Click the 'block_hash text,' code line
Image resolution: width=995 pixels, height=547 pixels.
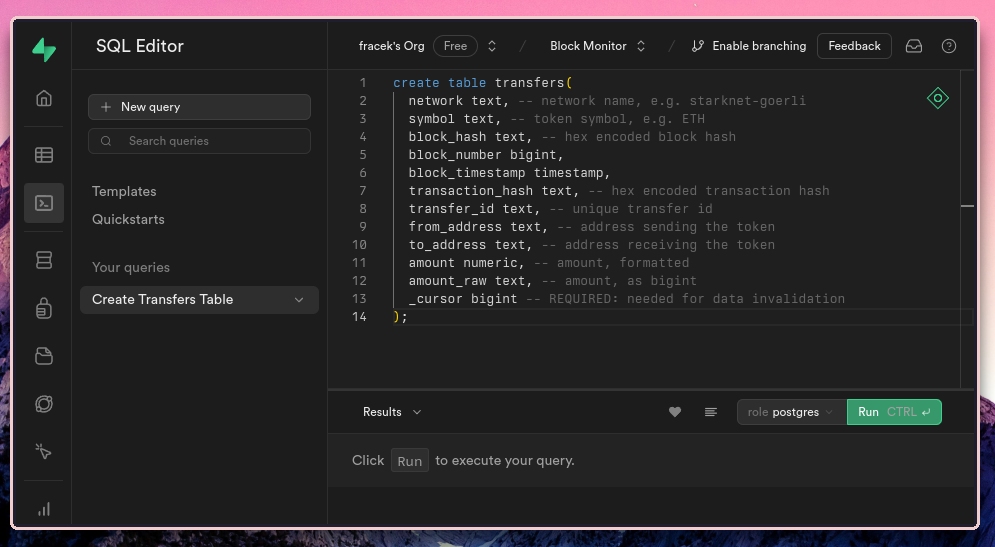[468, 136]
